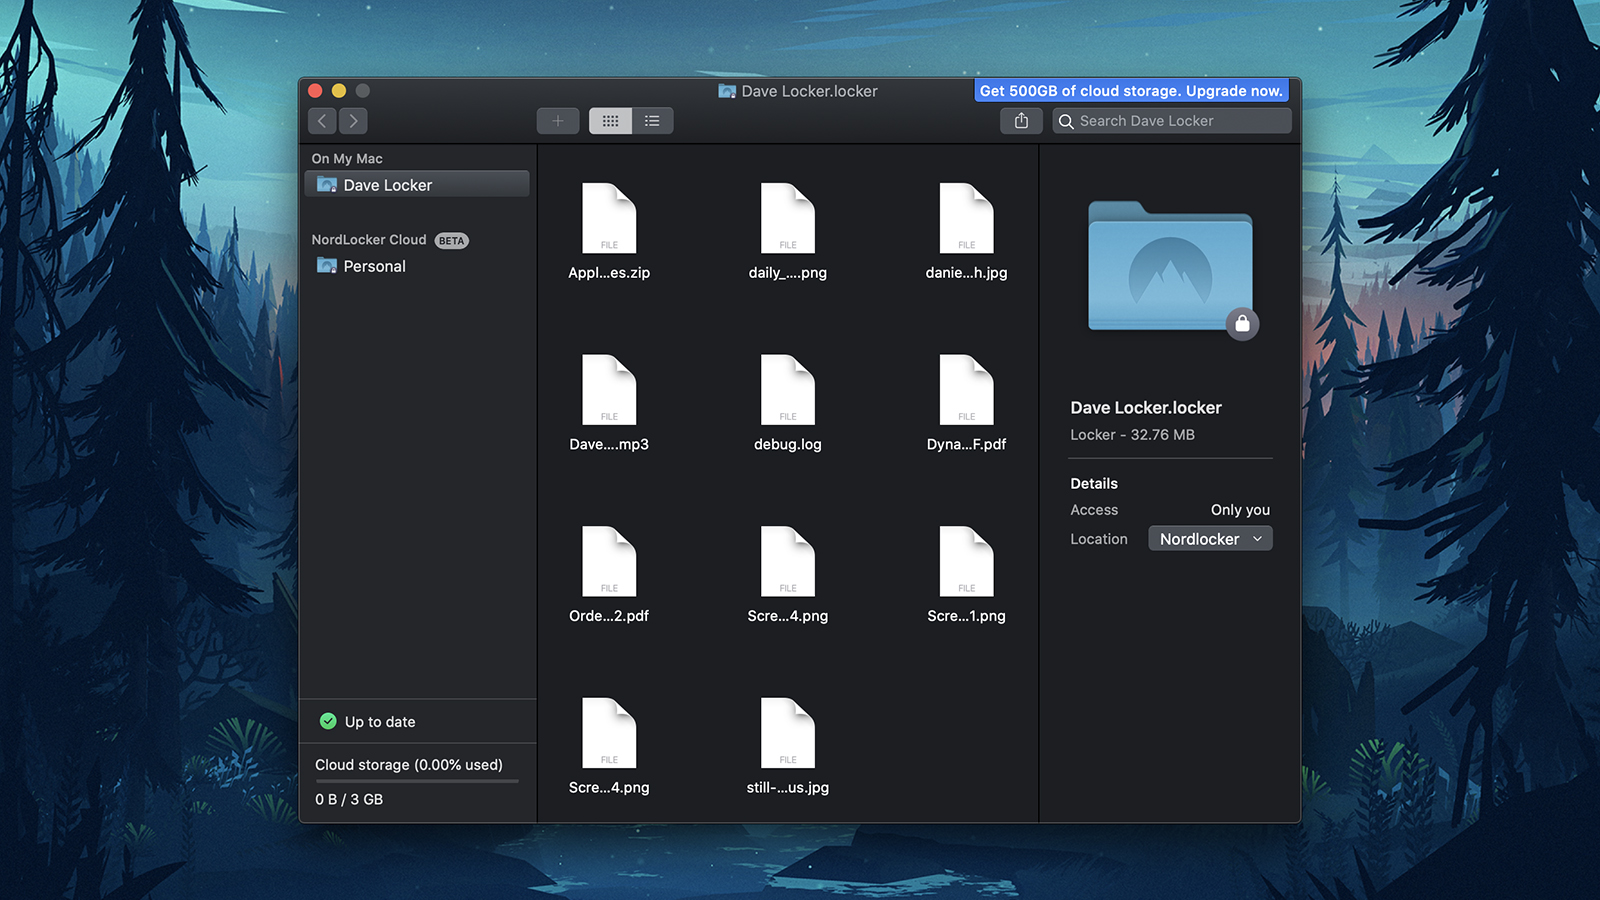This screenshot has height=900, width=1600.
Task: Click the Dave Locker sidebar folder icon
Action: [x=327, y=185]
